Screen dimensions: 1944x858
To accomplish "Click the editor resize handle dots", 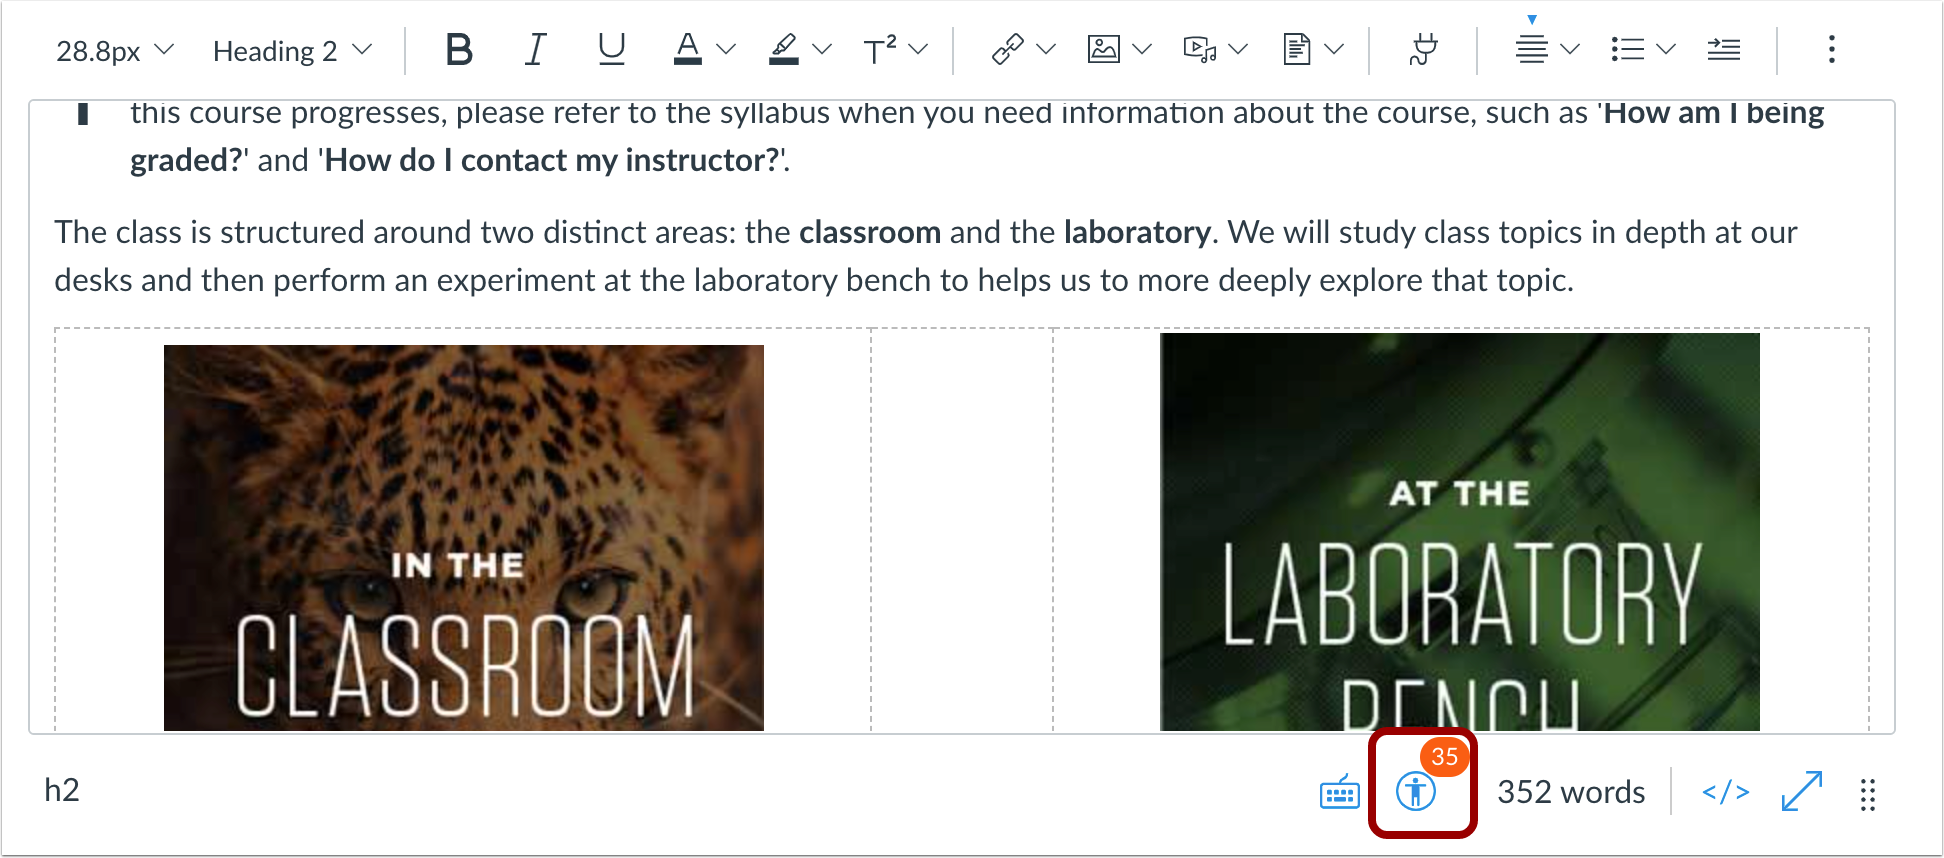I will pyautogui.click(x=1867, y=795).
